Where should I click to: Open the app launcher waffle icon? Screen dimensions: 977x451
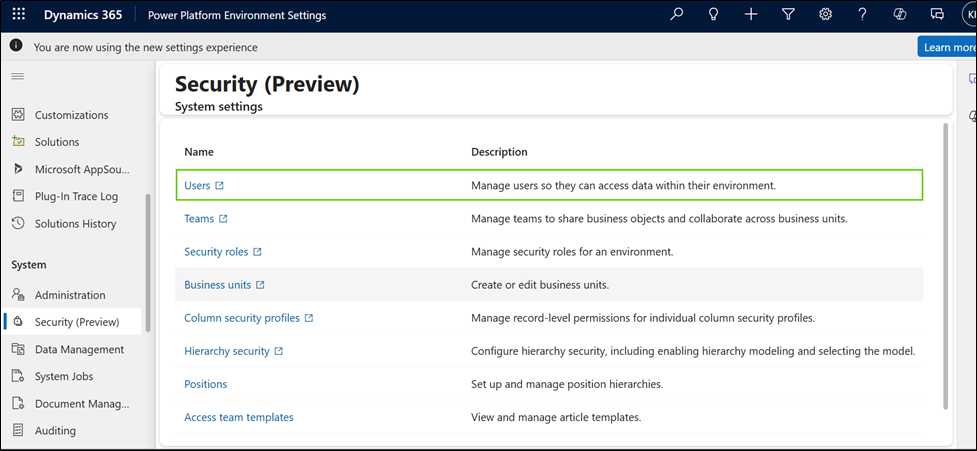tap(19, 15)
